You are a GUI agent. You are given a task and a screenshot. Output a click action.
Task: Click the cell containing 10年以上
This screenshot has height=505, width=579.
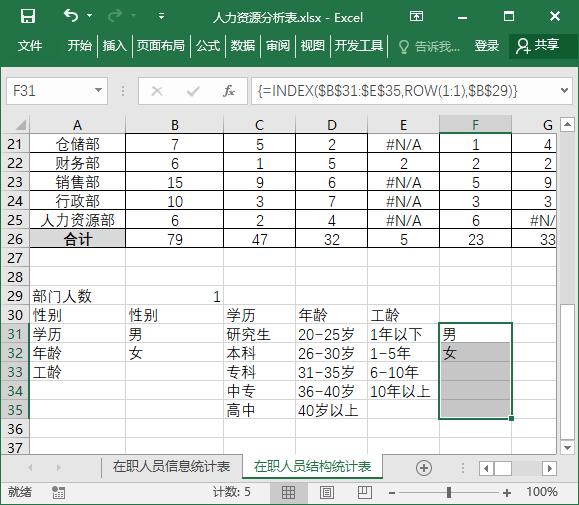[403, 391]
